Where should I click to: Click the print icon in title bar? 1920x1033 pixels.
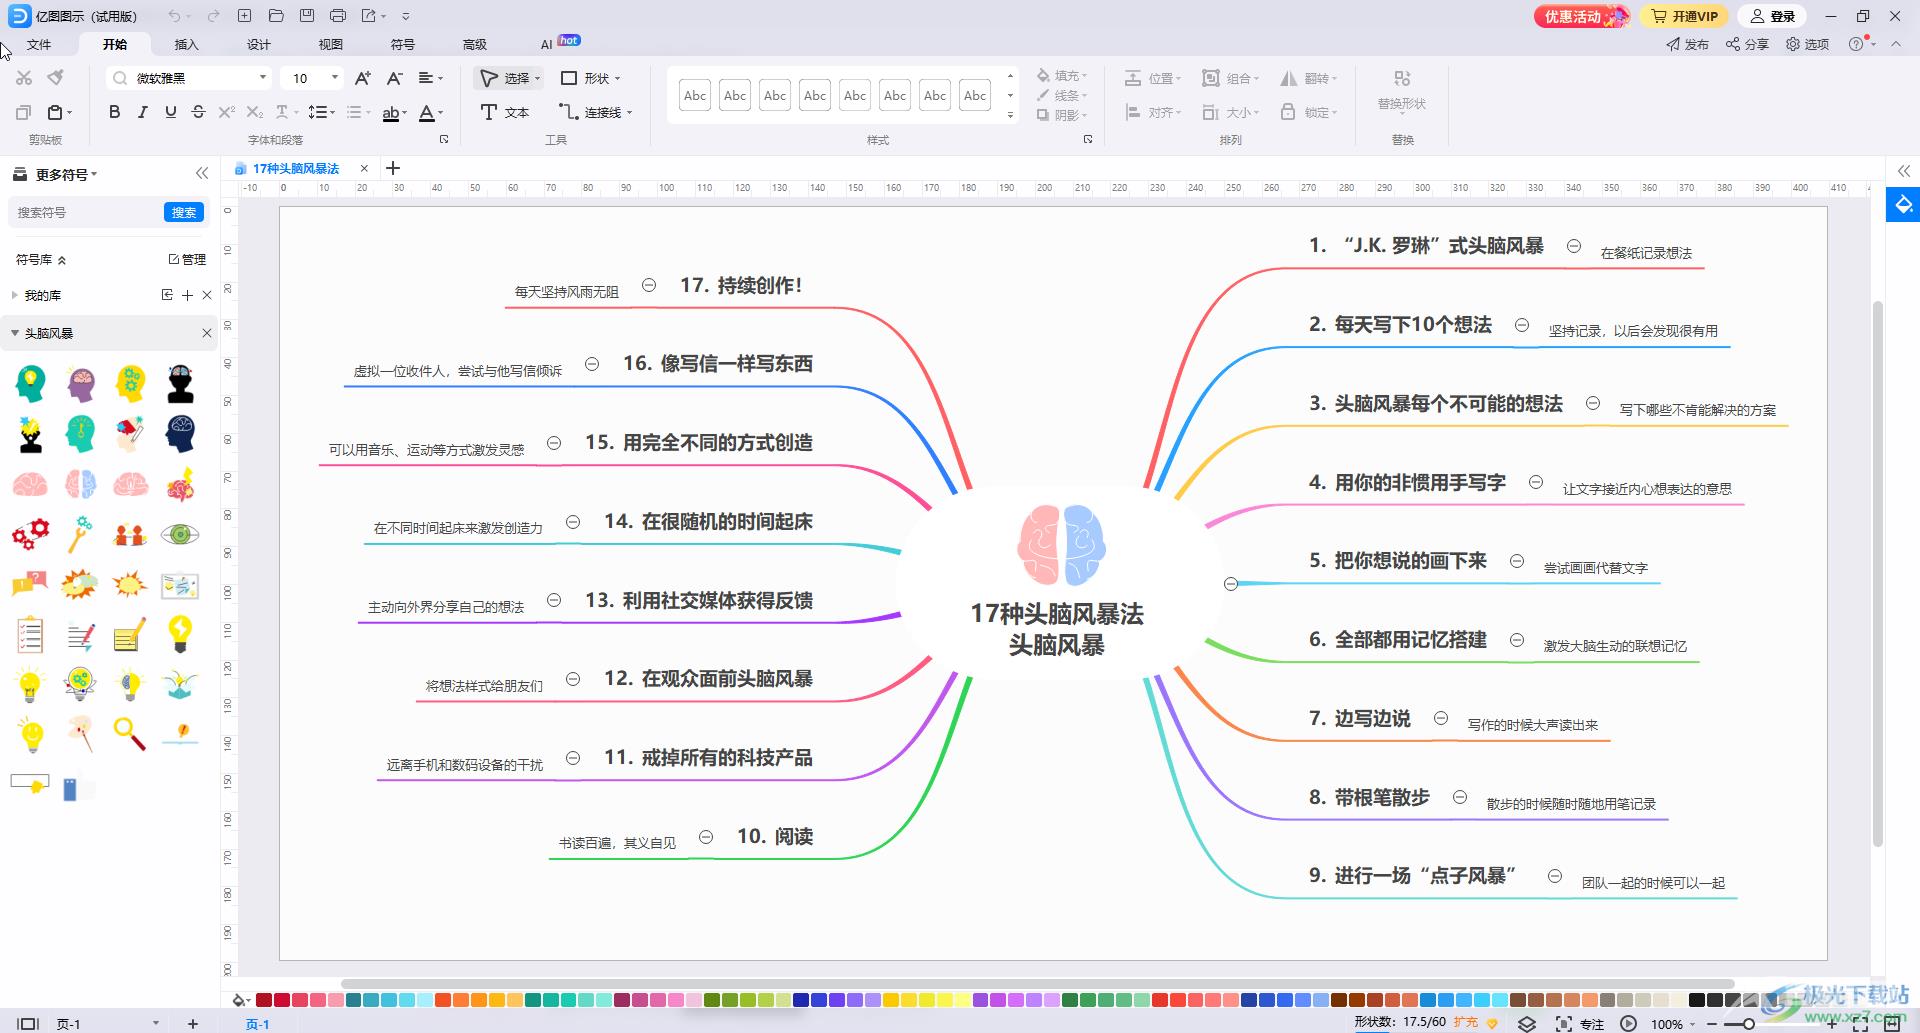tap(338, 16)
